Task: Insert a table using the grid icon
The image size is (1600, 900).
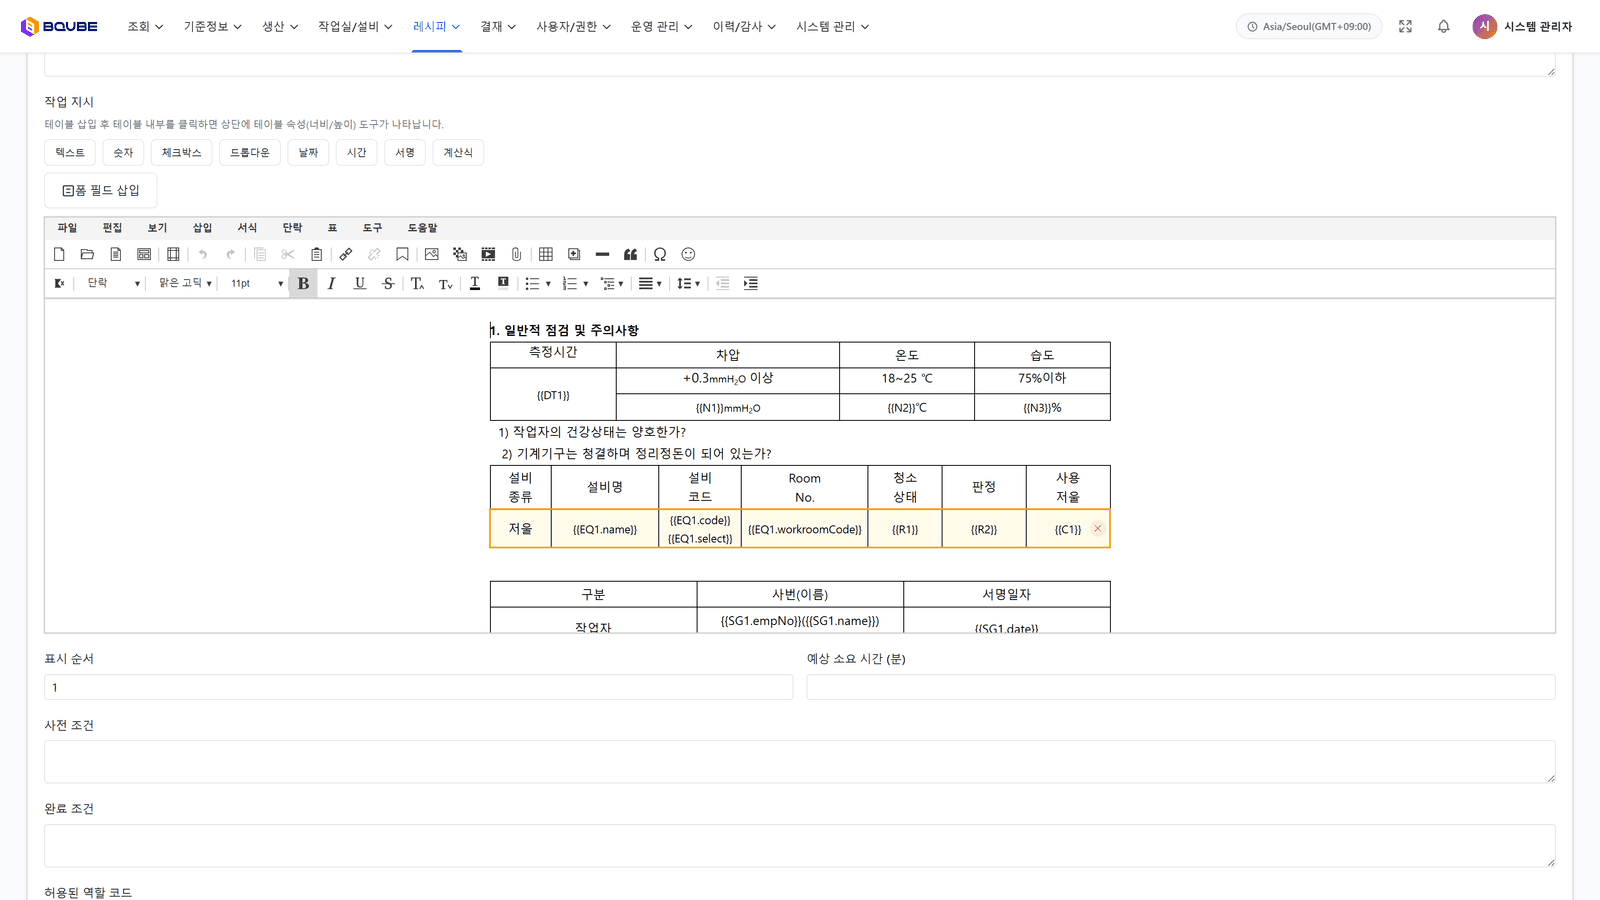Action: coord(546,255)
